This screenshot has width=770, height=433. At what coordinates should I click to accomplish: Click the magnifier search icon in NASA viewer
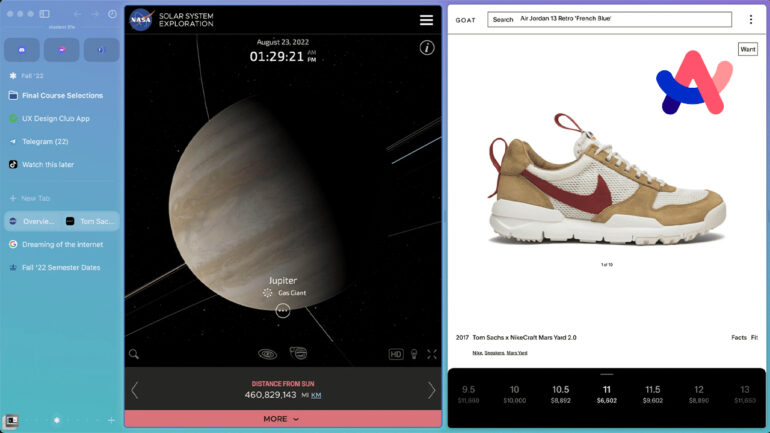[x=134, y=354]
